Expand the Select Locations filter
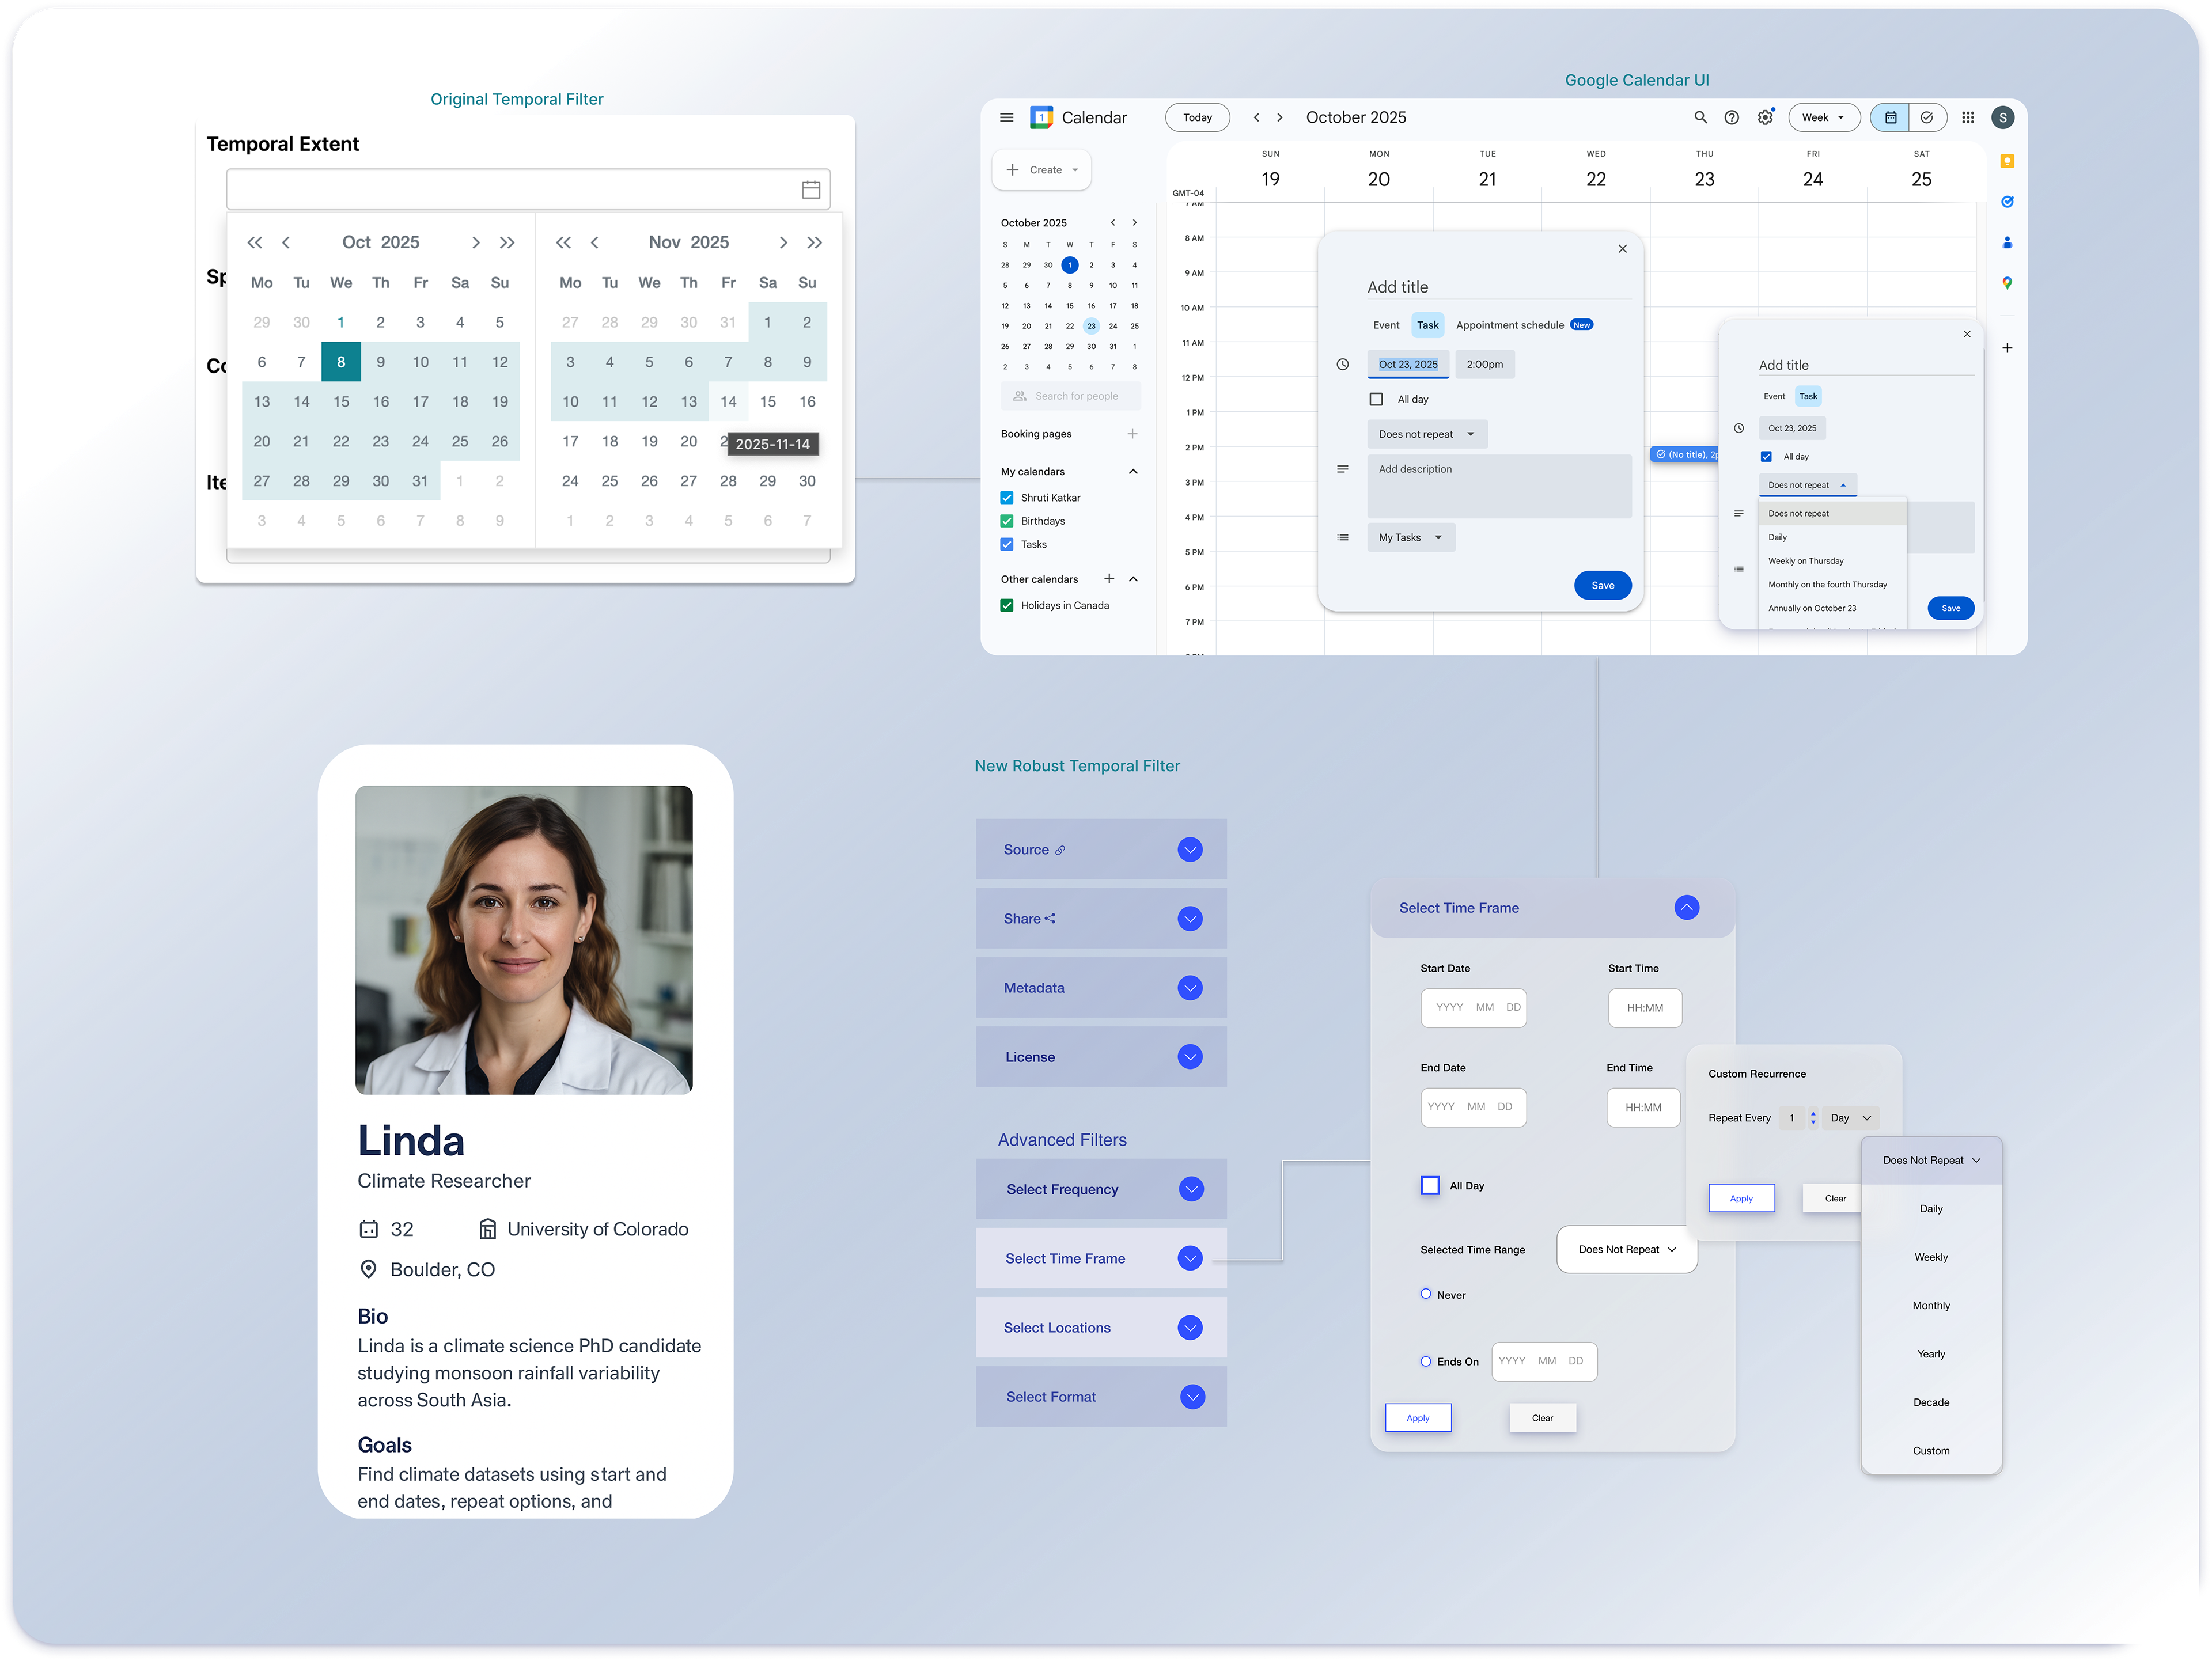 1189,1328
